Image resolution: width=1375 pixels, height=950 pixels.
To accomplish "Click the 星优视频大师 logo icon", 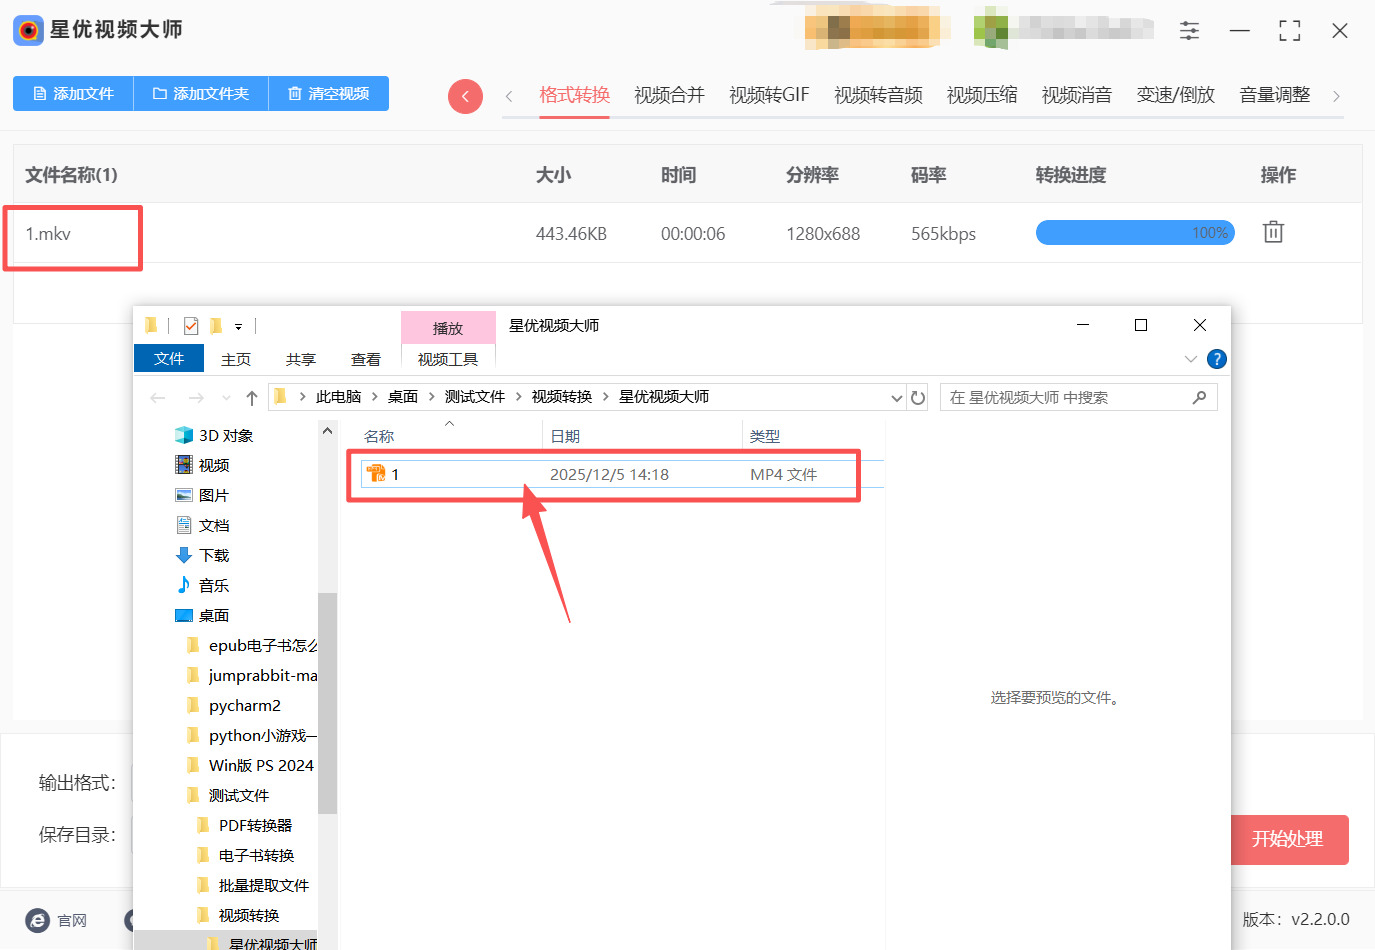I will (x=27, y=30).
